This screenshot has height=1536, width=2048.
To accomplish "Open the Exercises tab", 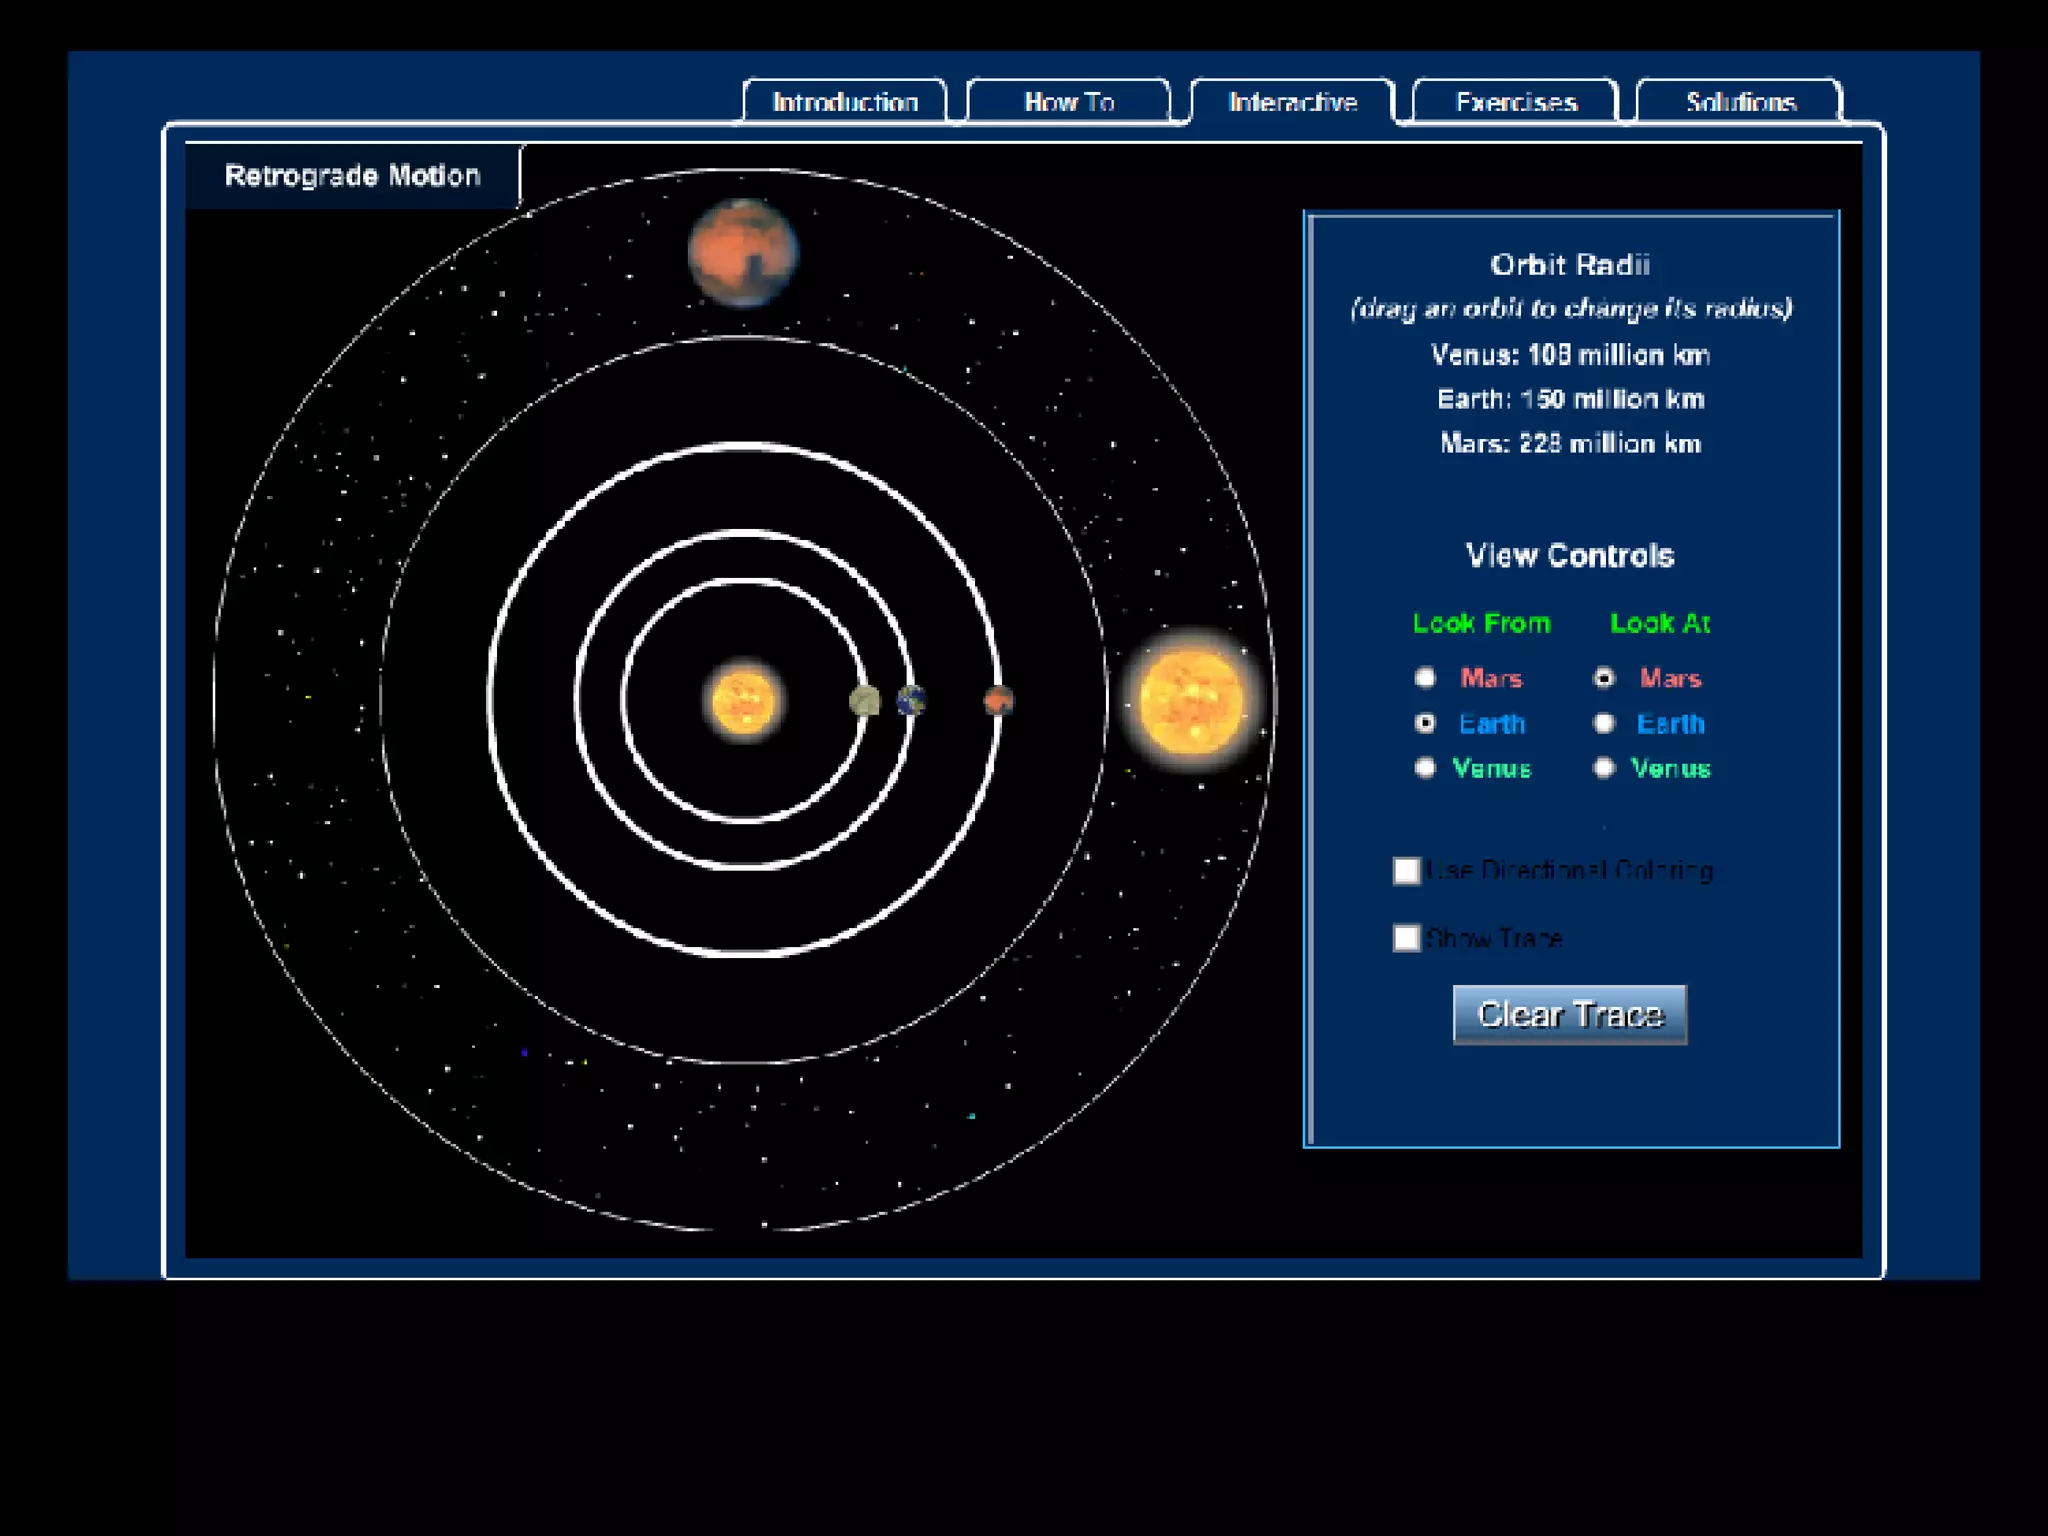I will 1515,102.
